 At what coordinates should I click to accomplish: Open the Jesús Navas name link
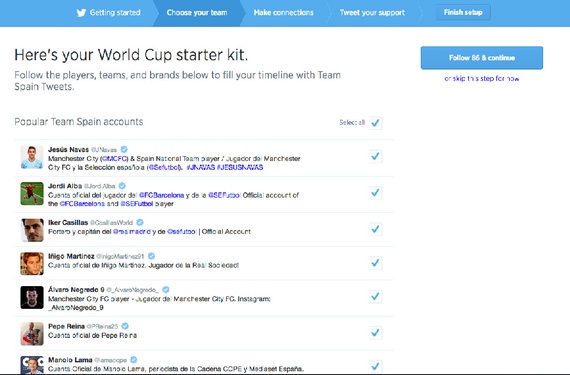[68, 149]
